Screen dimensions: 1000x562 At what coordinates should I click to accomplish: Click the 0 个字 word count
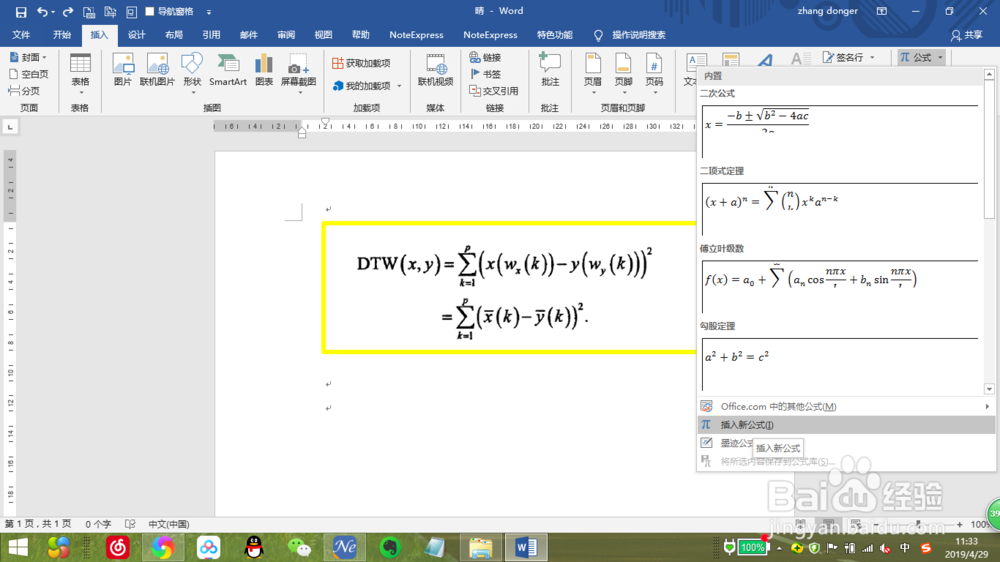click(98, 524)
